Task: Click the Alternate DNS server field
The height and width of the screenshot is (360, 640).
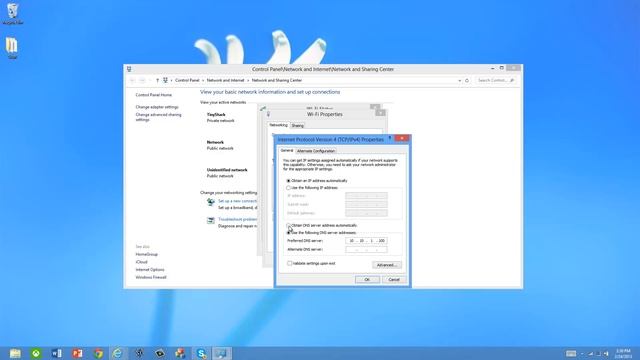Action: (x=366, y=249)
